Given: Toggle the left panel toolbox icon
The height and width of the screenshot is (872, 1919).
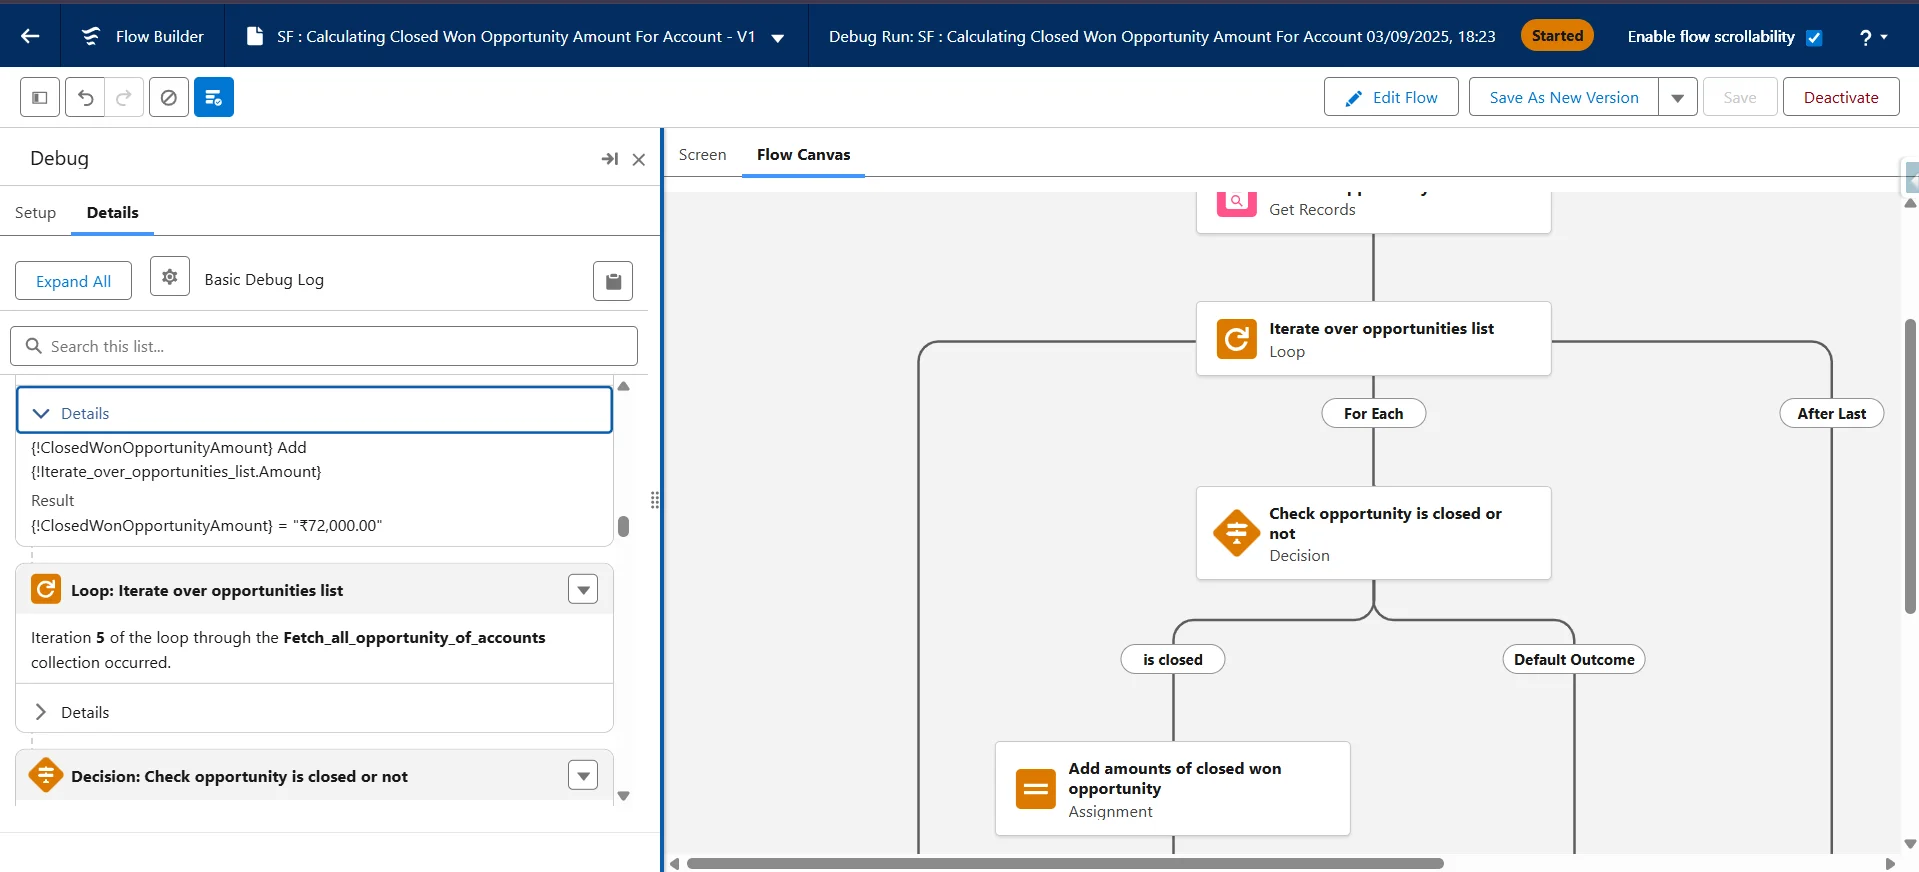Looking at the screenshot, I should click(x=40, y=97).
